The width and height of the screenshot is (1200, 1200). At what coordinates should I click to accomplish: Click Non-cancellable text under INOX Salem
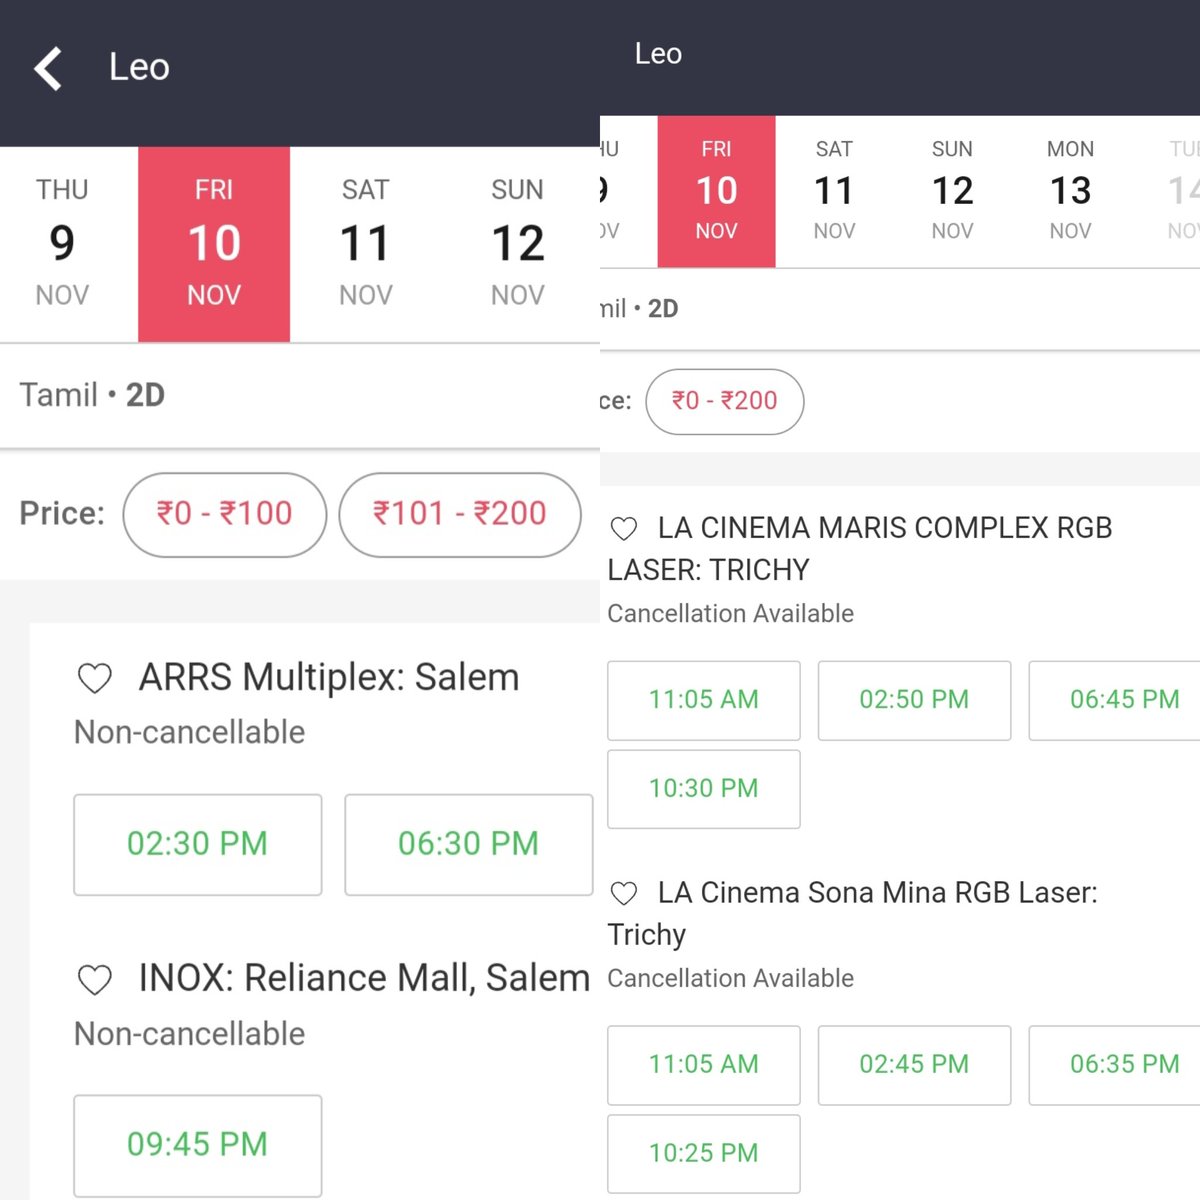click(190, 1034)
